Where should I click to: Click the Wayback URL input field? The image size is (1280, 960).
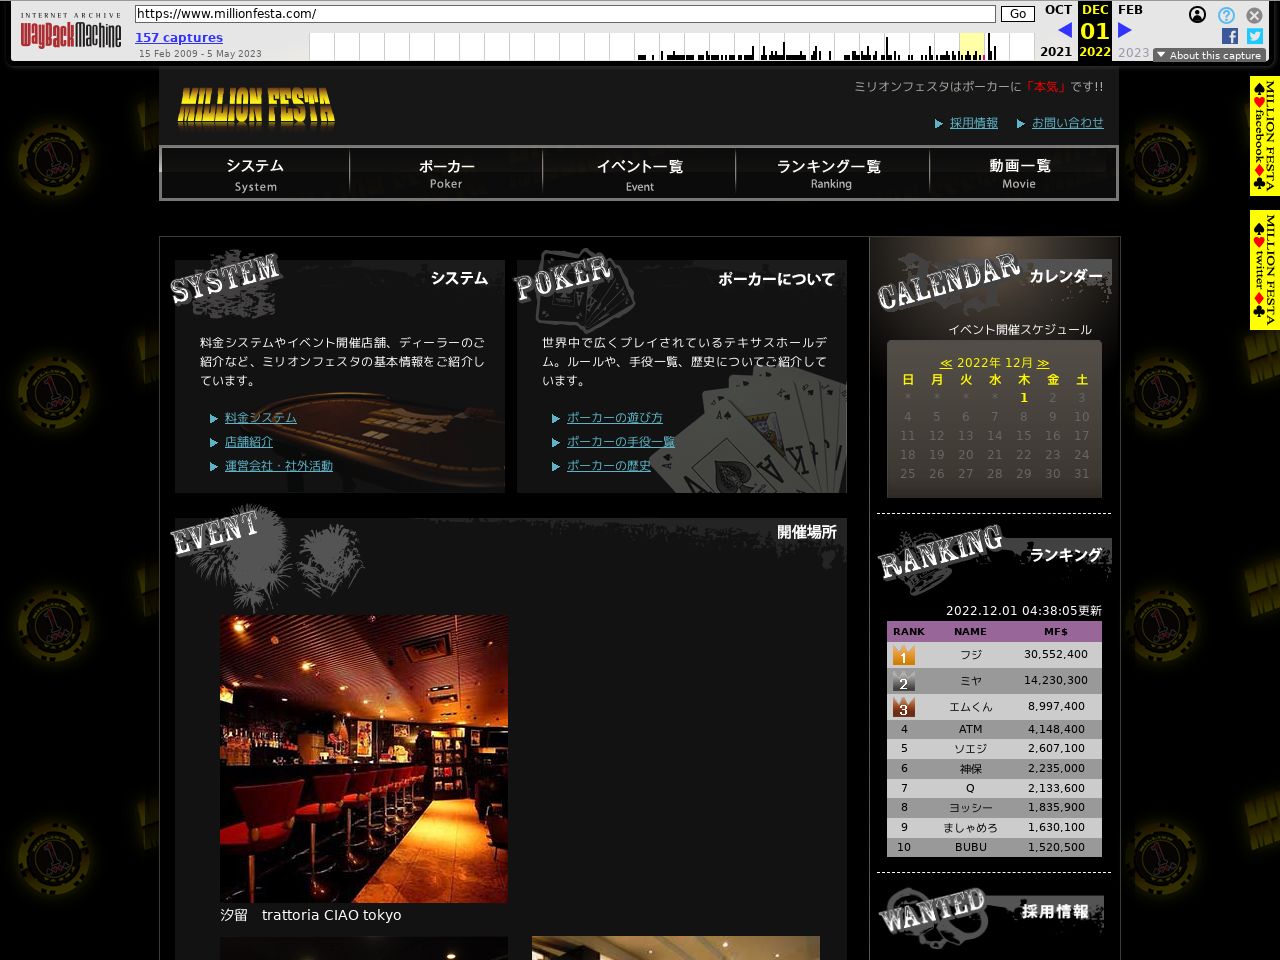click(x=565, y=14)
